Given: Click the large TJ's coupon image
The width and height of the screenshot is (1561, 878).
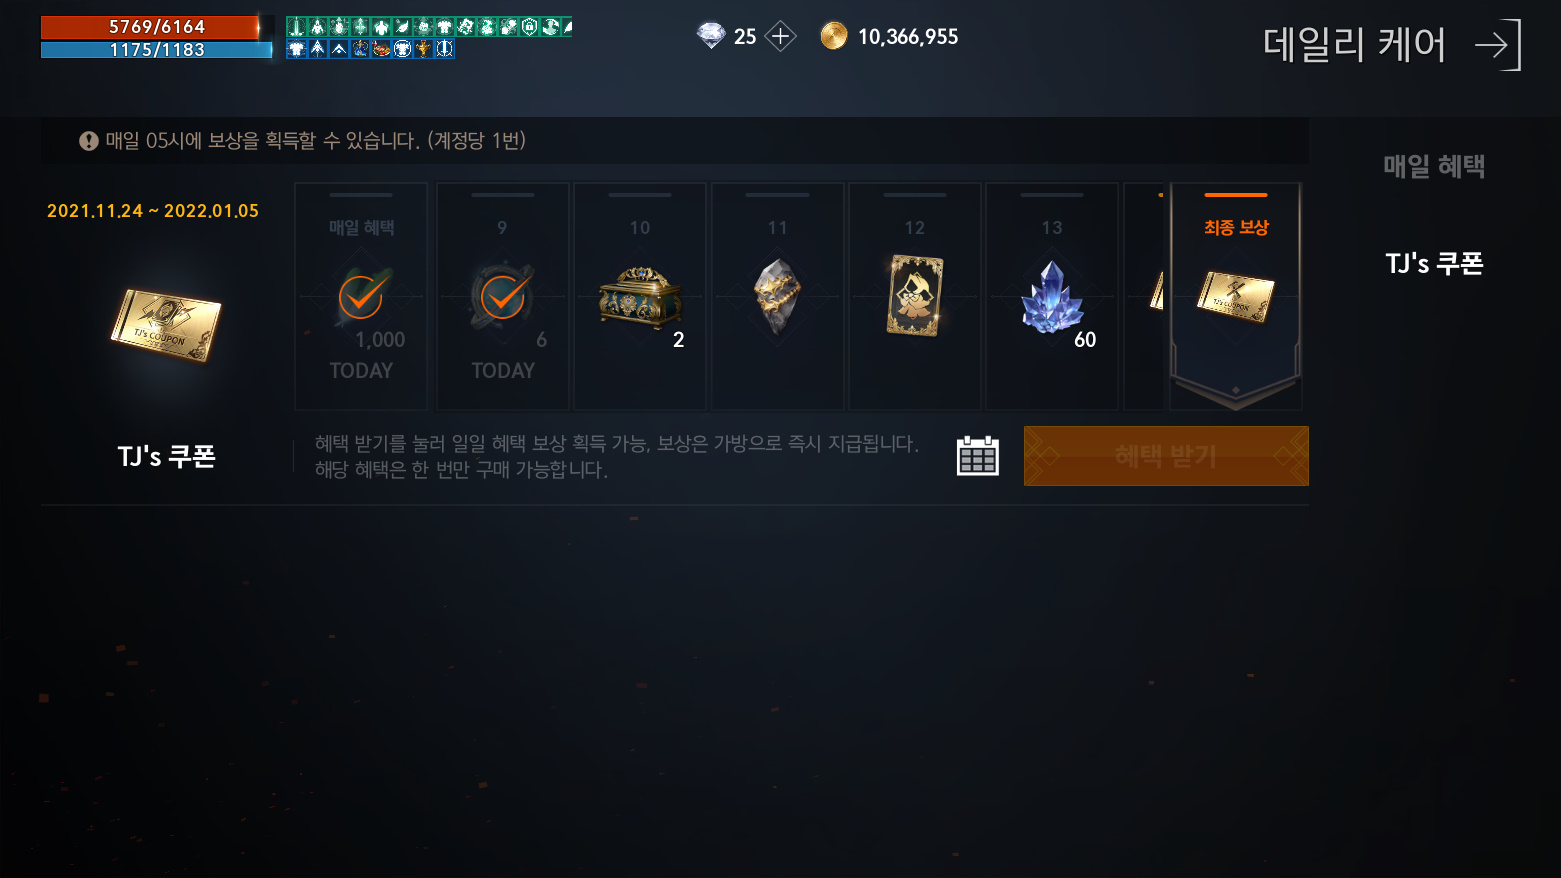Looking at the screenshot, I should [x=166, y=325].
